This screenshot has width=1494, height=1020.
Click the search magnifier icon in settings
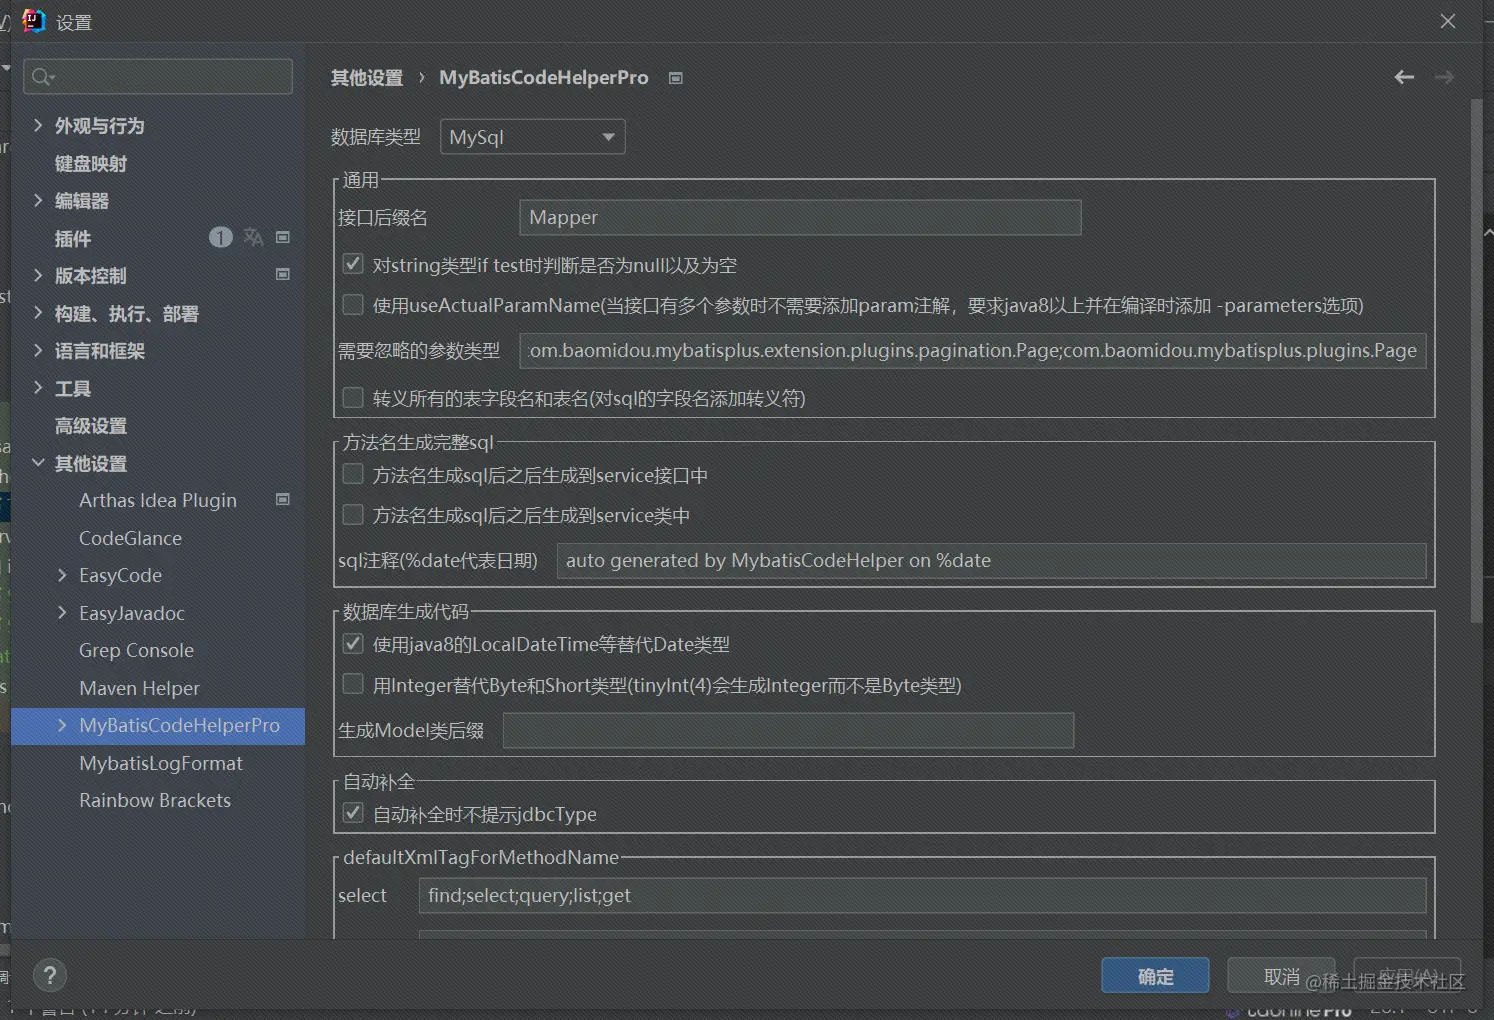42,77
